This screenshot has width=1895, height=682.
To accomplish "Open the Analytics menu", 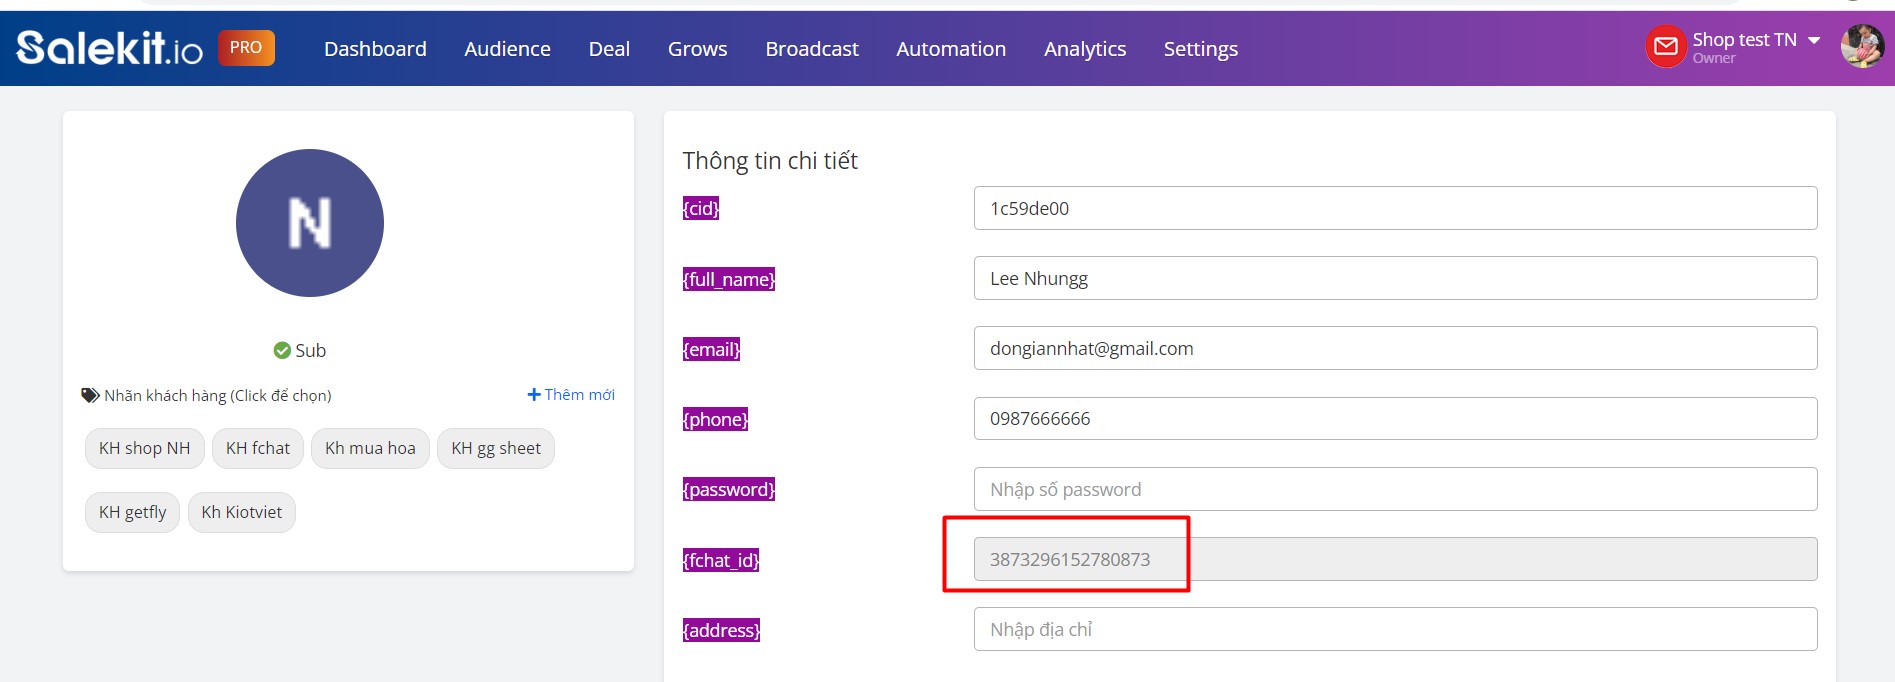I will [1085, 49].
